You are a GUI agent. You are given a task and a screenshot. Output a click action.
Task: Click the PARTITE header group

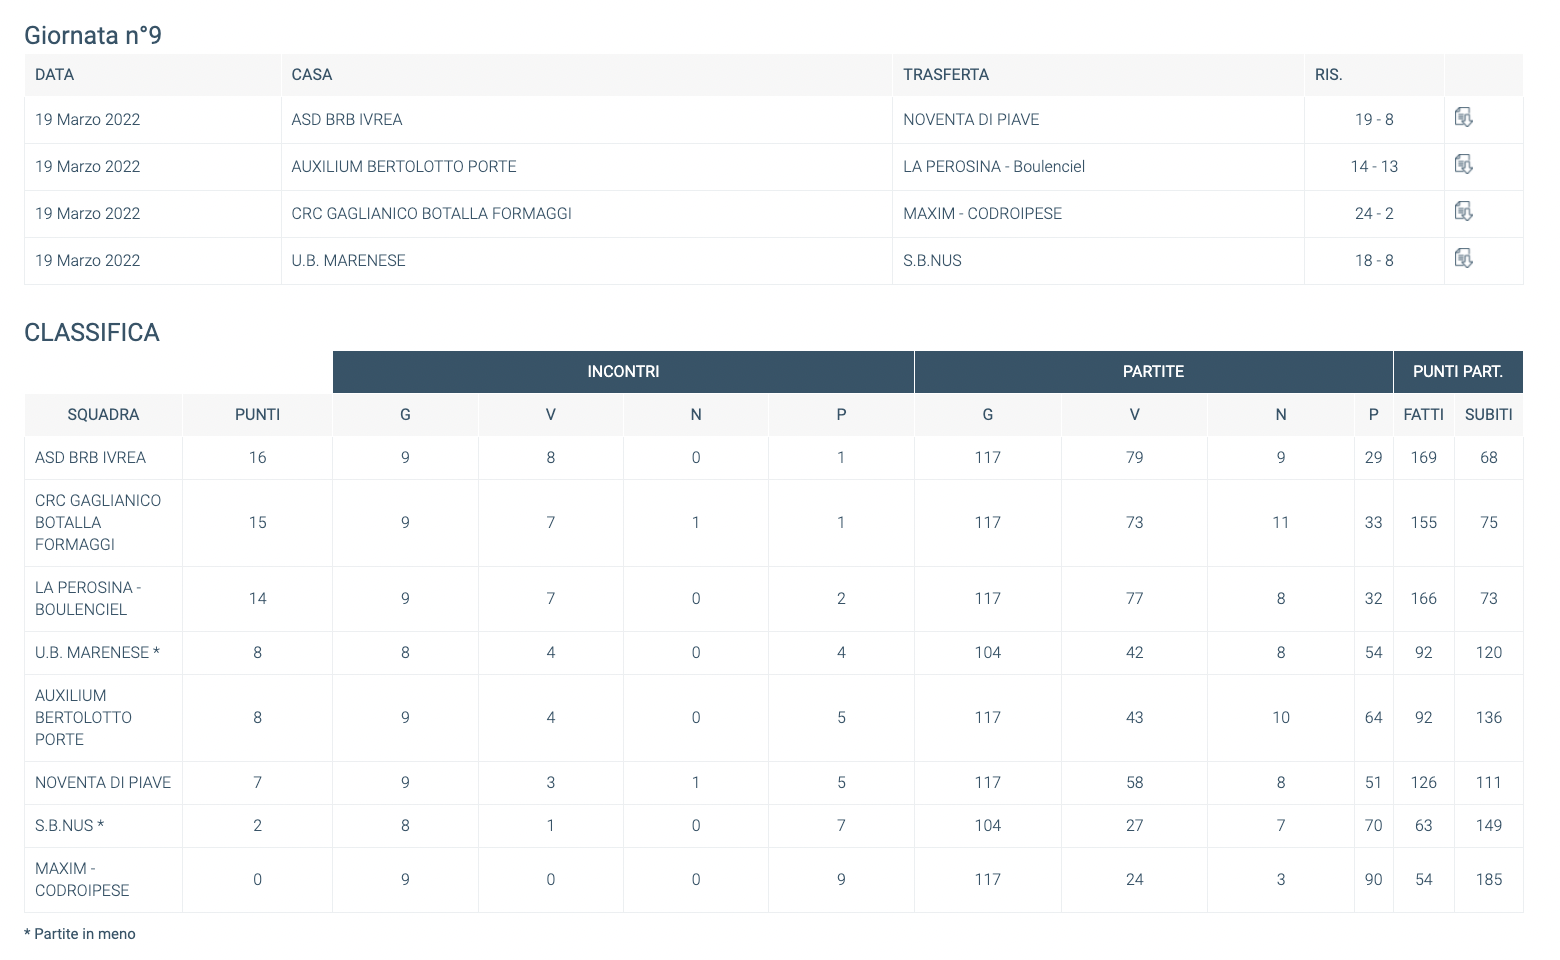click(1153, 372)
